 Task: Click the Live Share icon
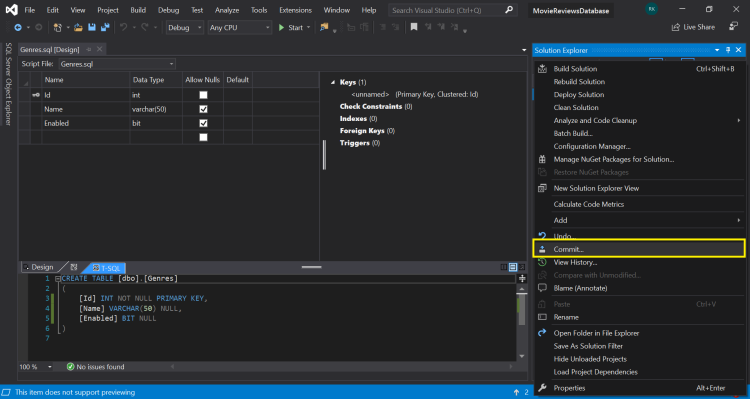pyautogui.click(x=676, y=27)
